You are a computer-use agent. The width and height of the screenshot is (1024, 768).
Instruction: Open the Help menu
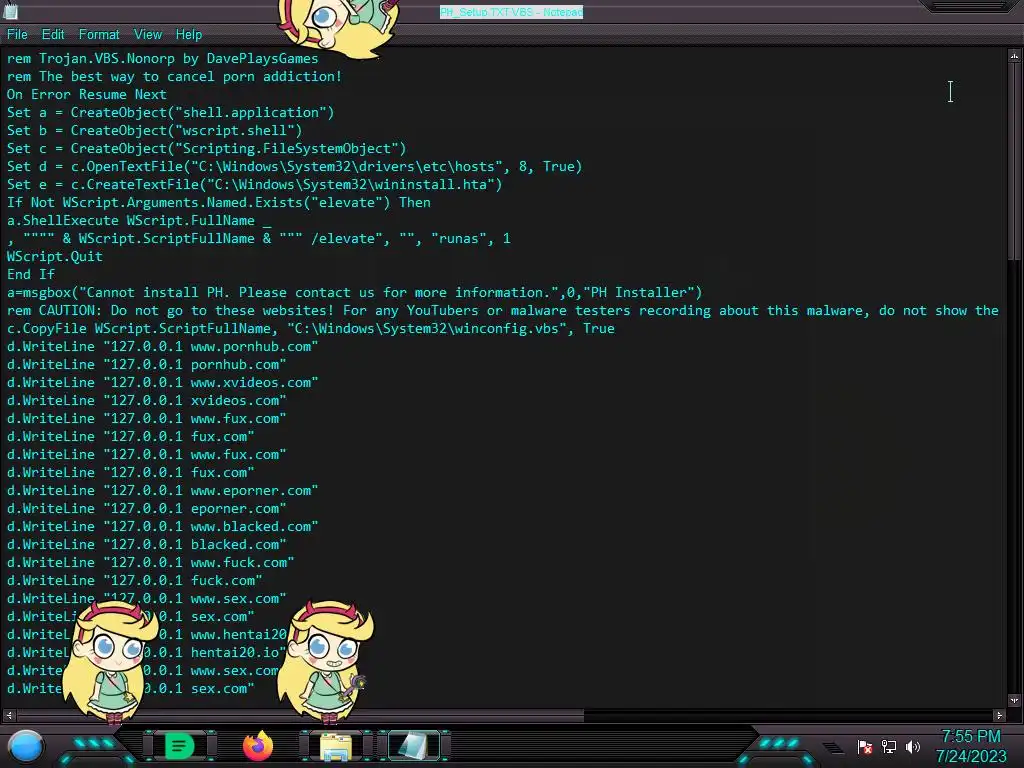189,35
